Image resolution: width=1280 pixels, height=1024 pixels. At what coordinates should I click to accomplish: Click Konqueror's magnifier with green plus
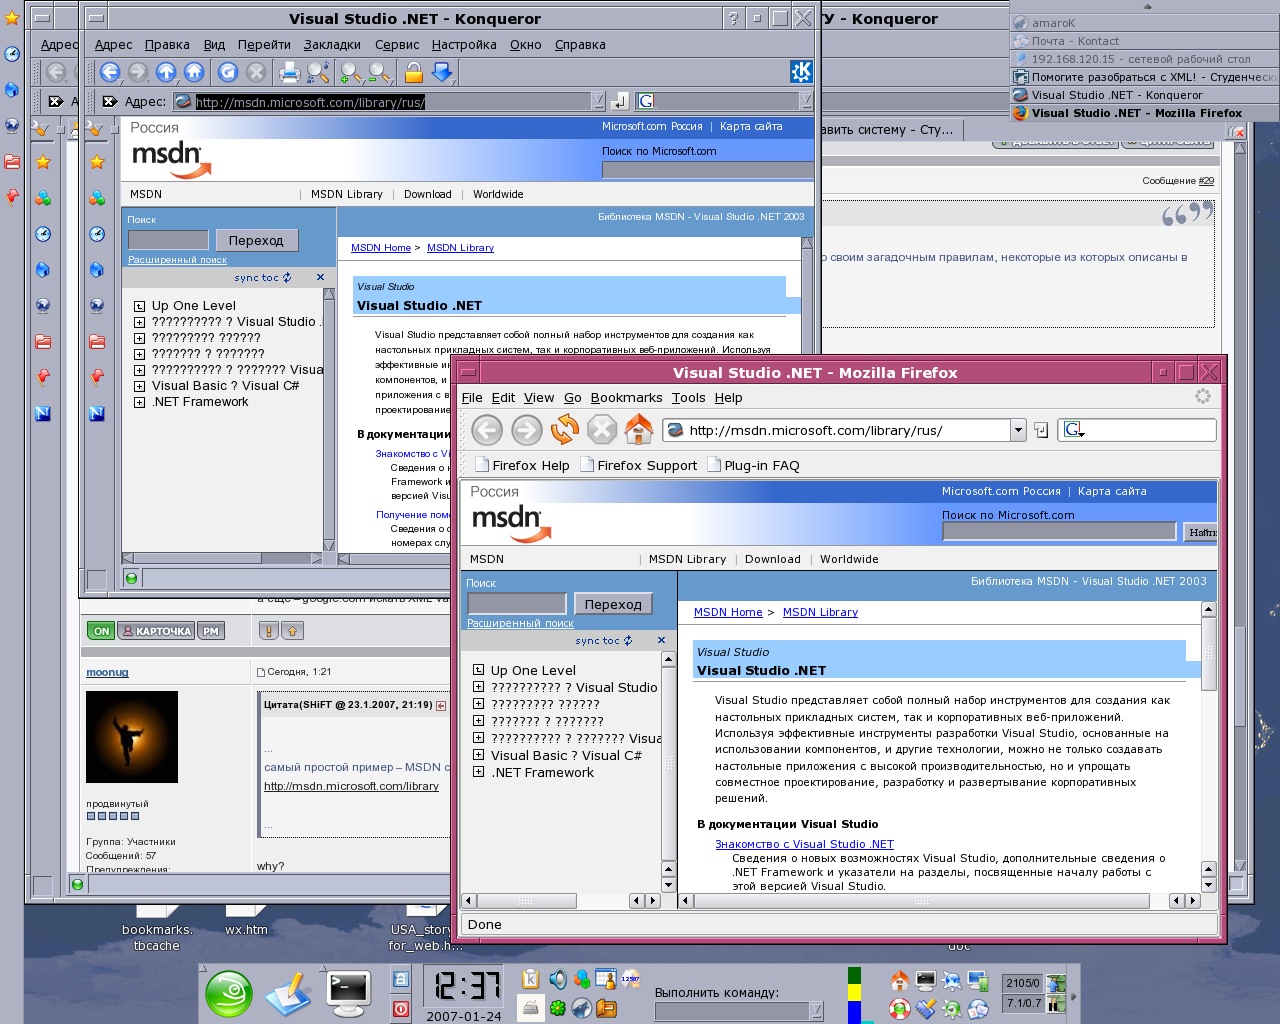(x=351, y=72)
